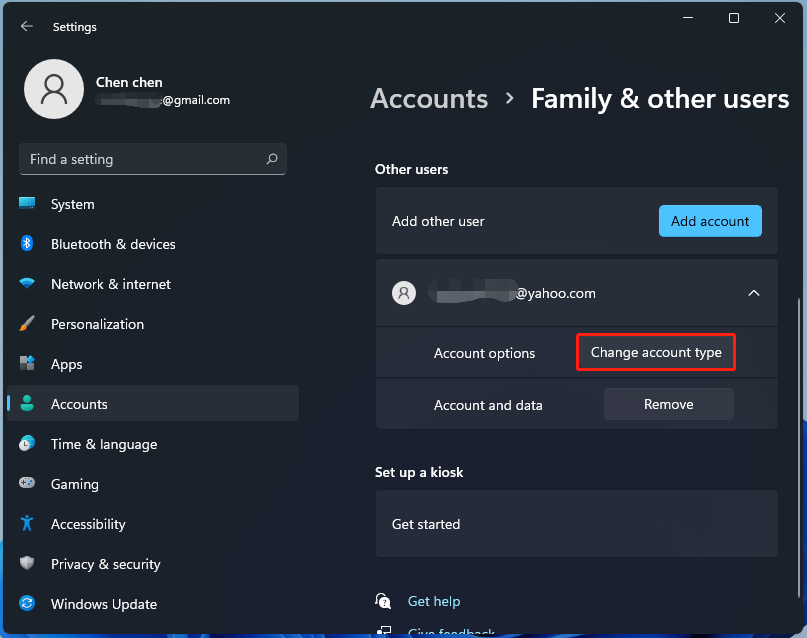Select Accounts in the breadcrumb navigation
The image size is (807, 638).
(428, 98)
